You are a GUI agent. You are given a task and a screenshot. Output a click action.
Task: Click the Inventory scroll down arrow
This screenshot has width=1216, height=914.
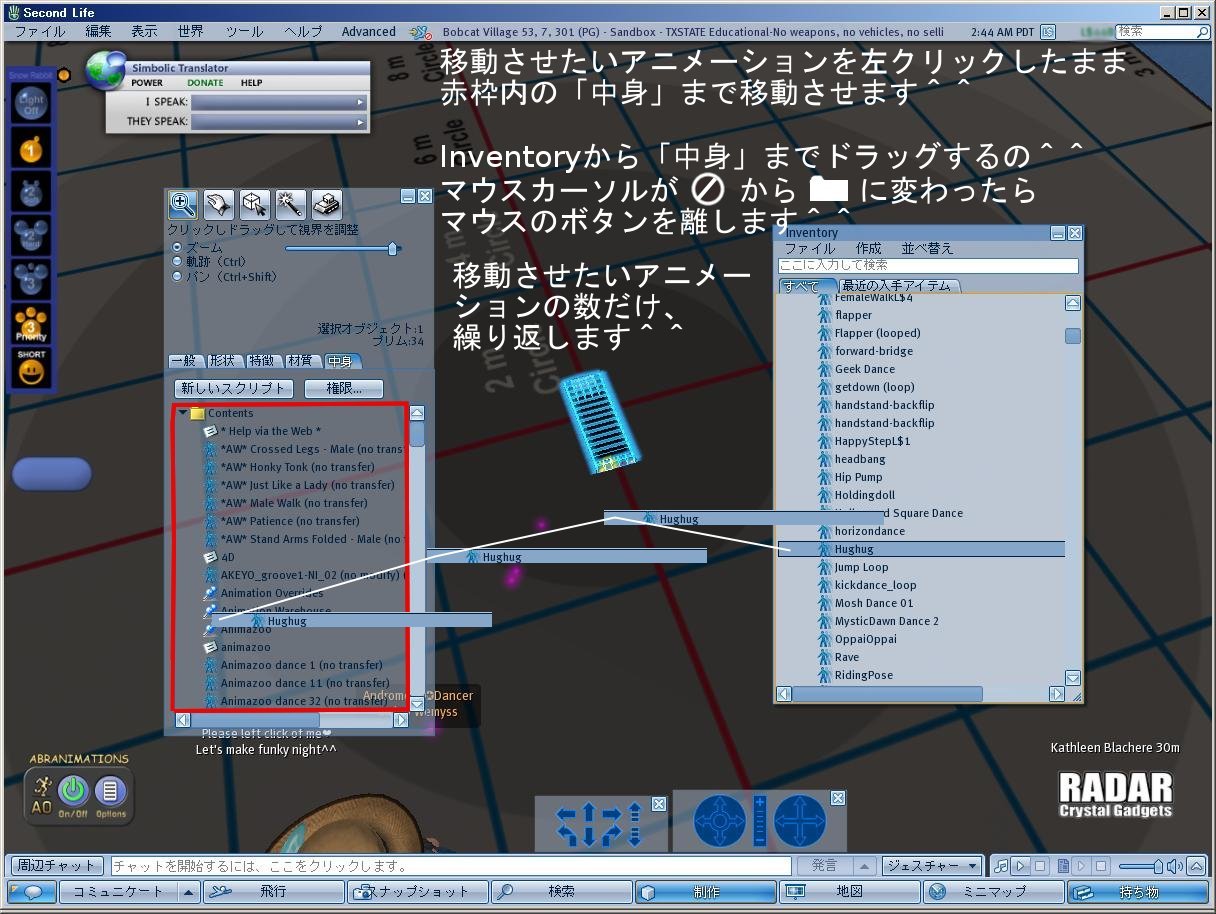pos(1073,677)
